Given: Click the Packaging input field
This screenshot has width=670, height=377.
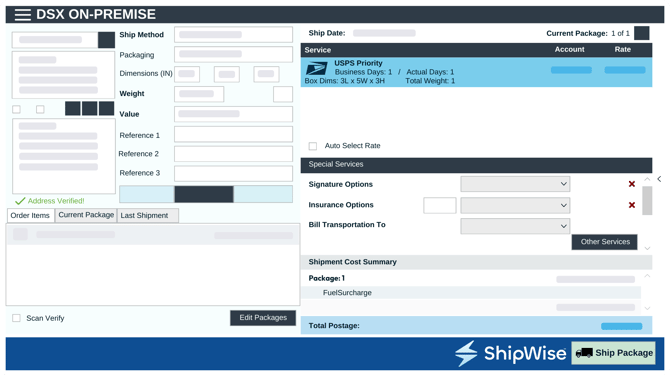Looking at the screenshot, I should (233, 54).
